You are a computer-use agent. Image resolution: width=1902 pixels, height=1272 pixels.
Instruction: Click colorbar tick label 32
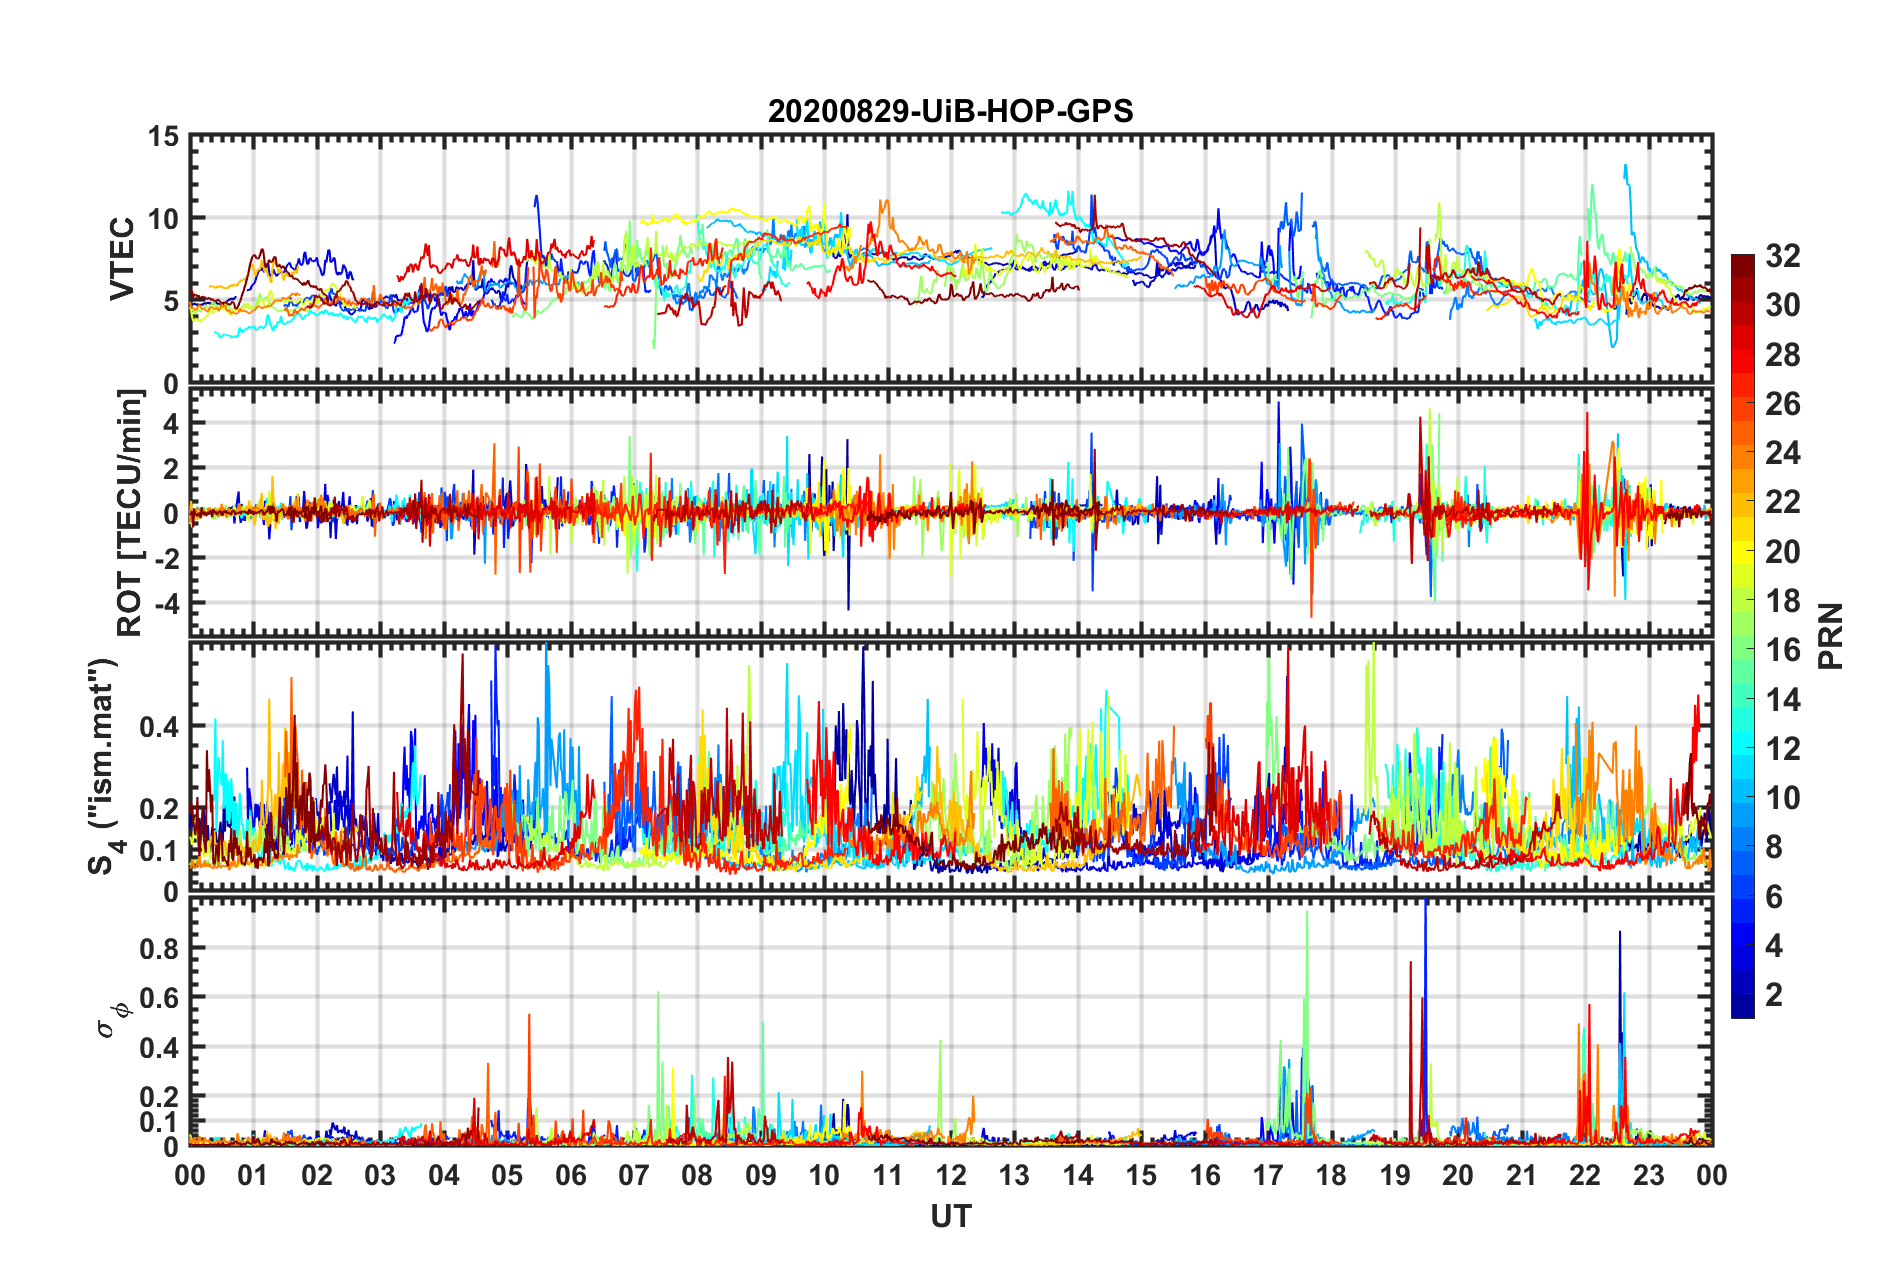[1783, 256]
